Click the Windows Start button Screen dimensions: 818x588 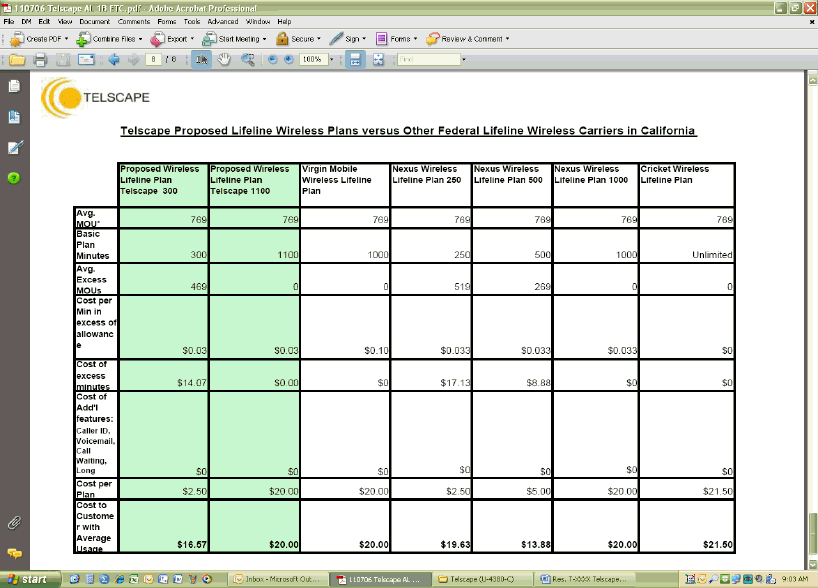pyautogui.click(x=30, y=579)
